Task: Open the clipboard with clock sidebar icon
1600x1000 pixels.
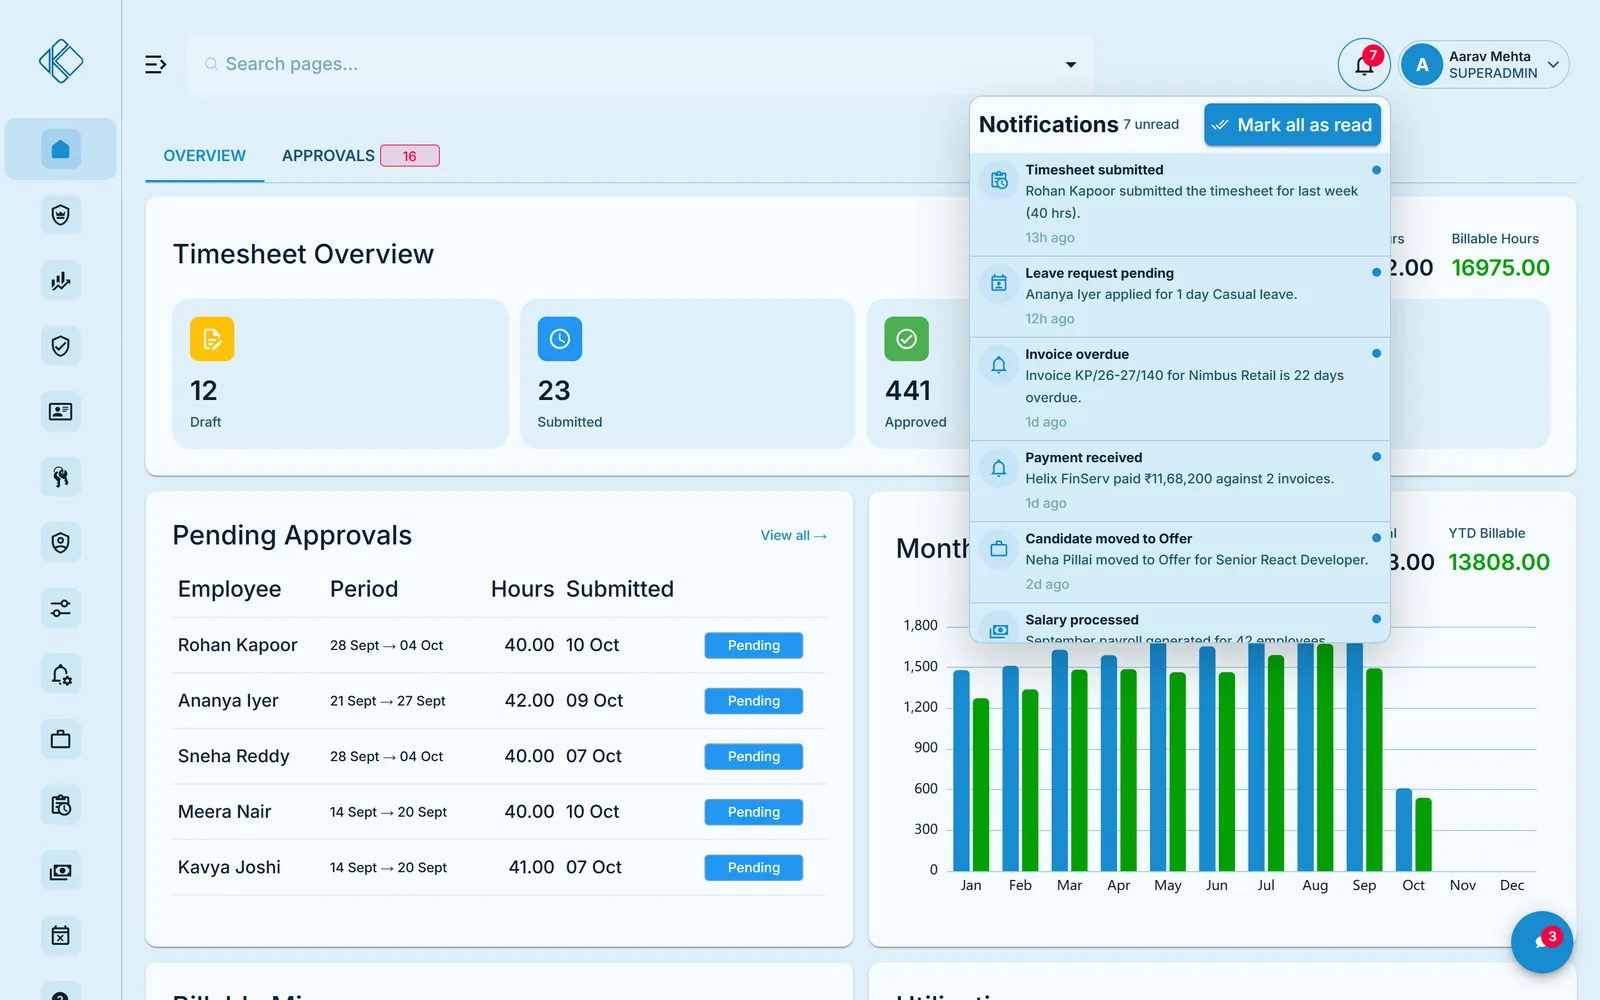Action: click(61, 805)
